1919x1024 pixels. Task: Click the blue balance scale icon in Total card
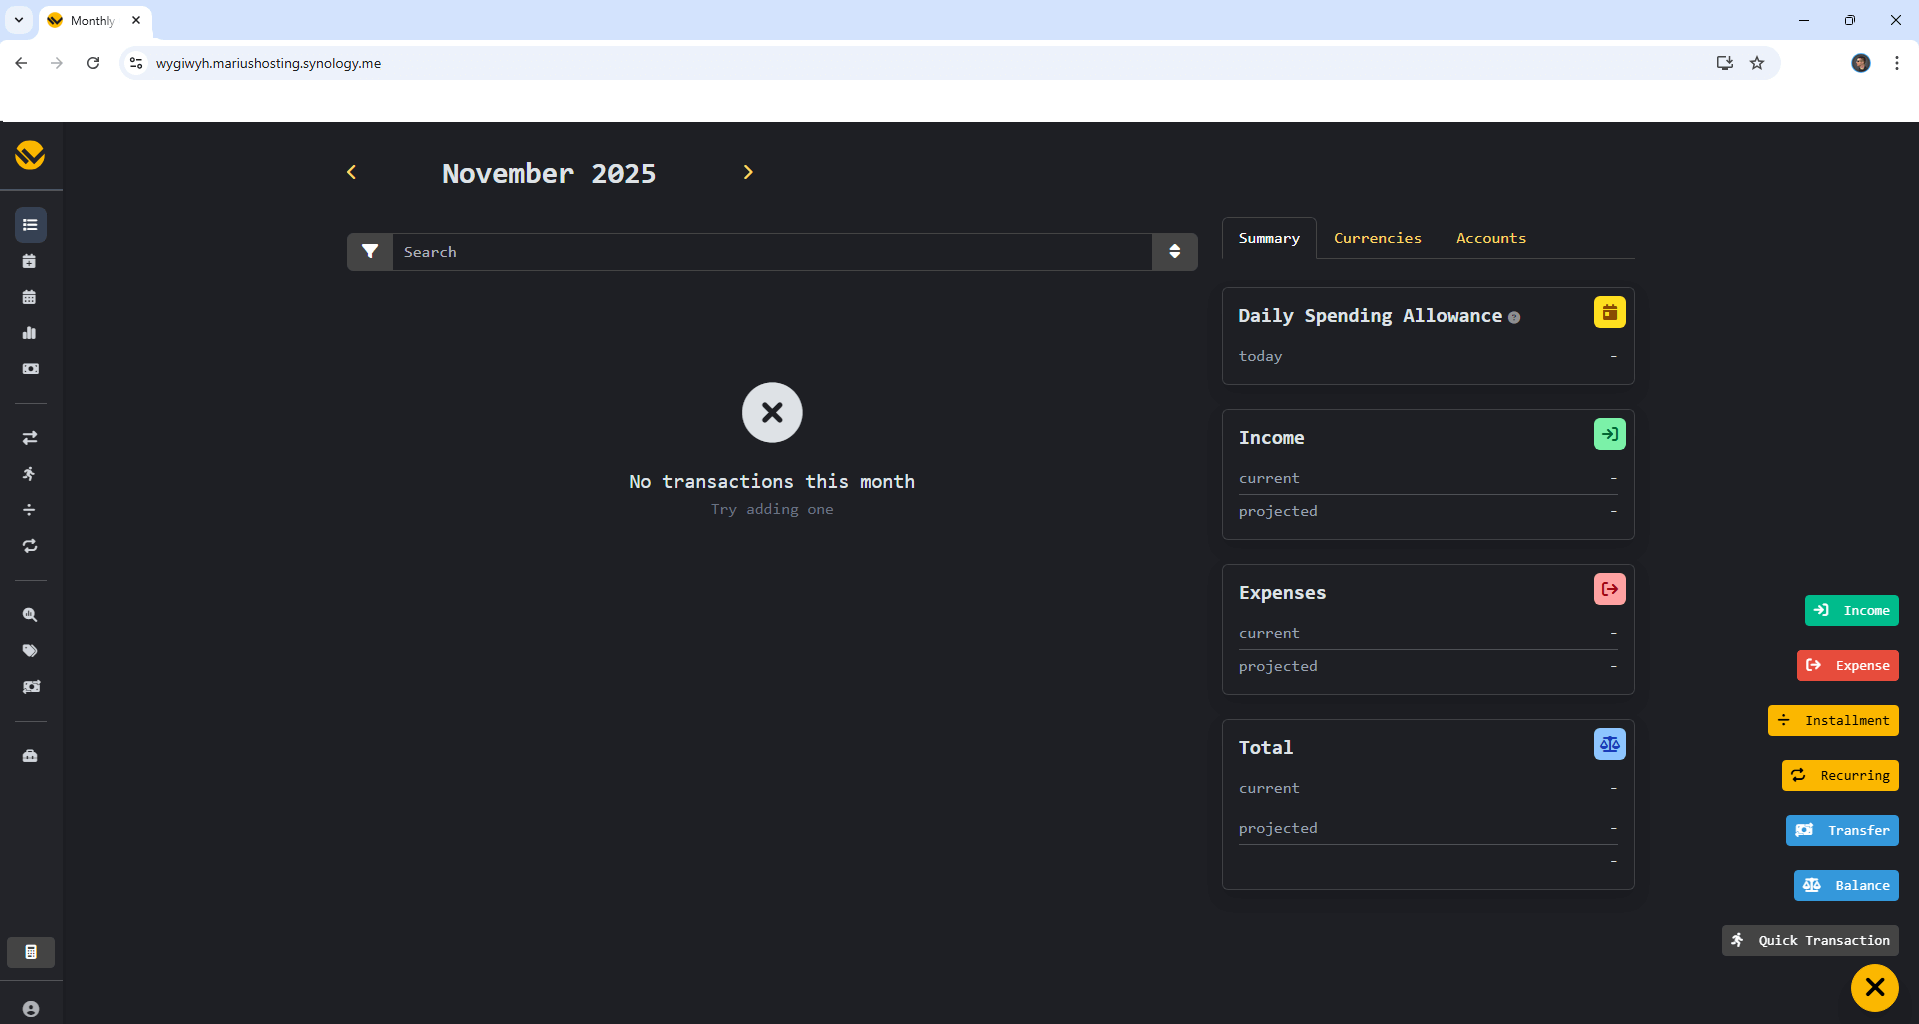1609,744
